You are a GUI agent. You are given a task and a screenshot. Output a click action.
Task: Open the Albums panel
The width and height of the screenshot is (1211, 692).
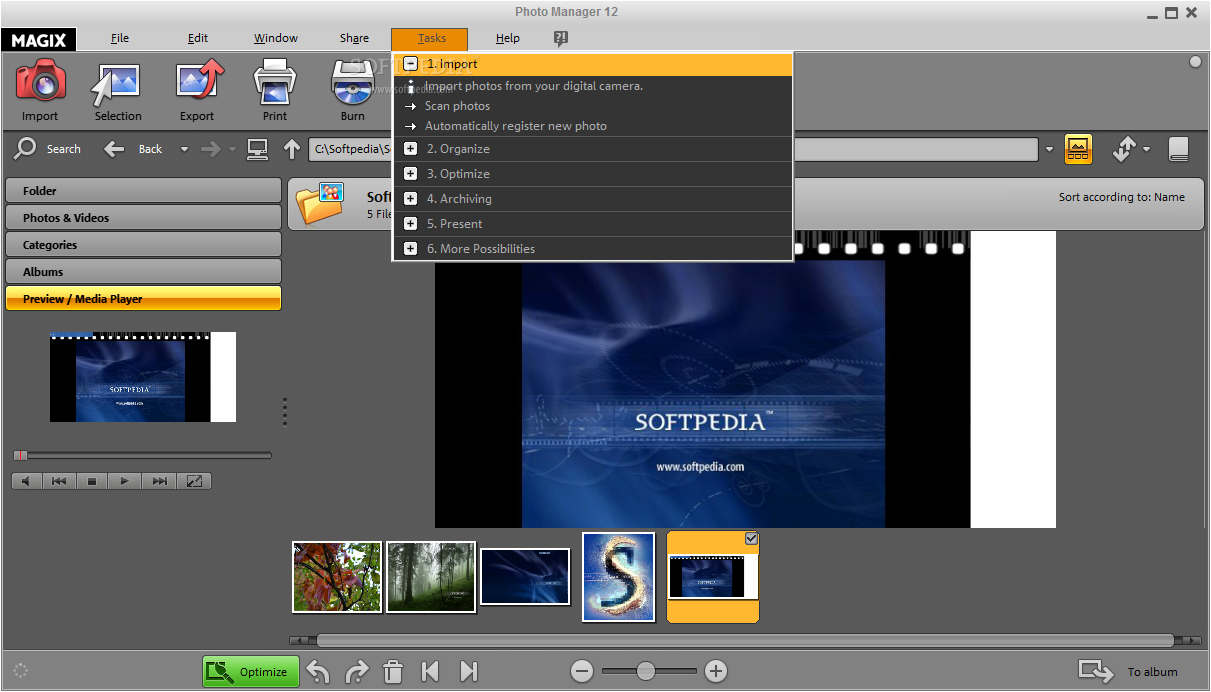point(143,271)
